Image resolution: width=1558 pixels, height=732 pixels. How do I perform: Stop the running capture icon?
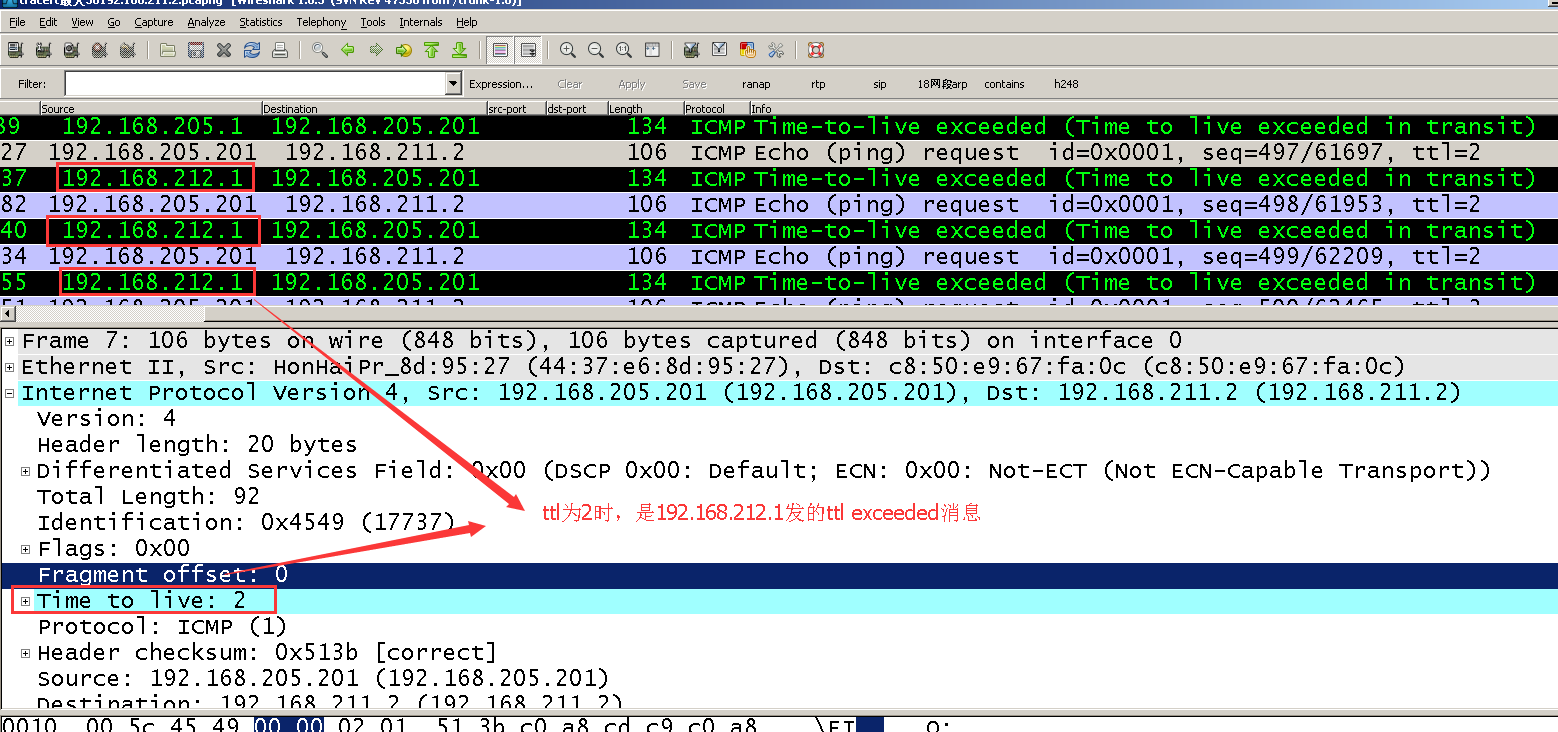pyautogui.click(x=99, y=50)
